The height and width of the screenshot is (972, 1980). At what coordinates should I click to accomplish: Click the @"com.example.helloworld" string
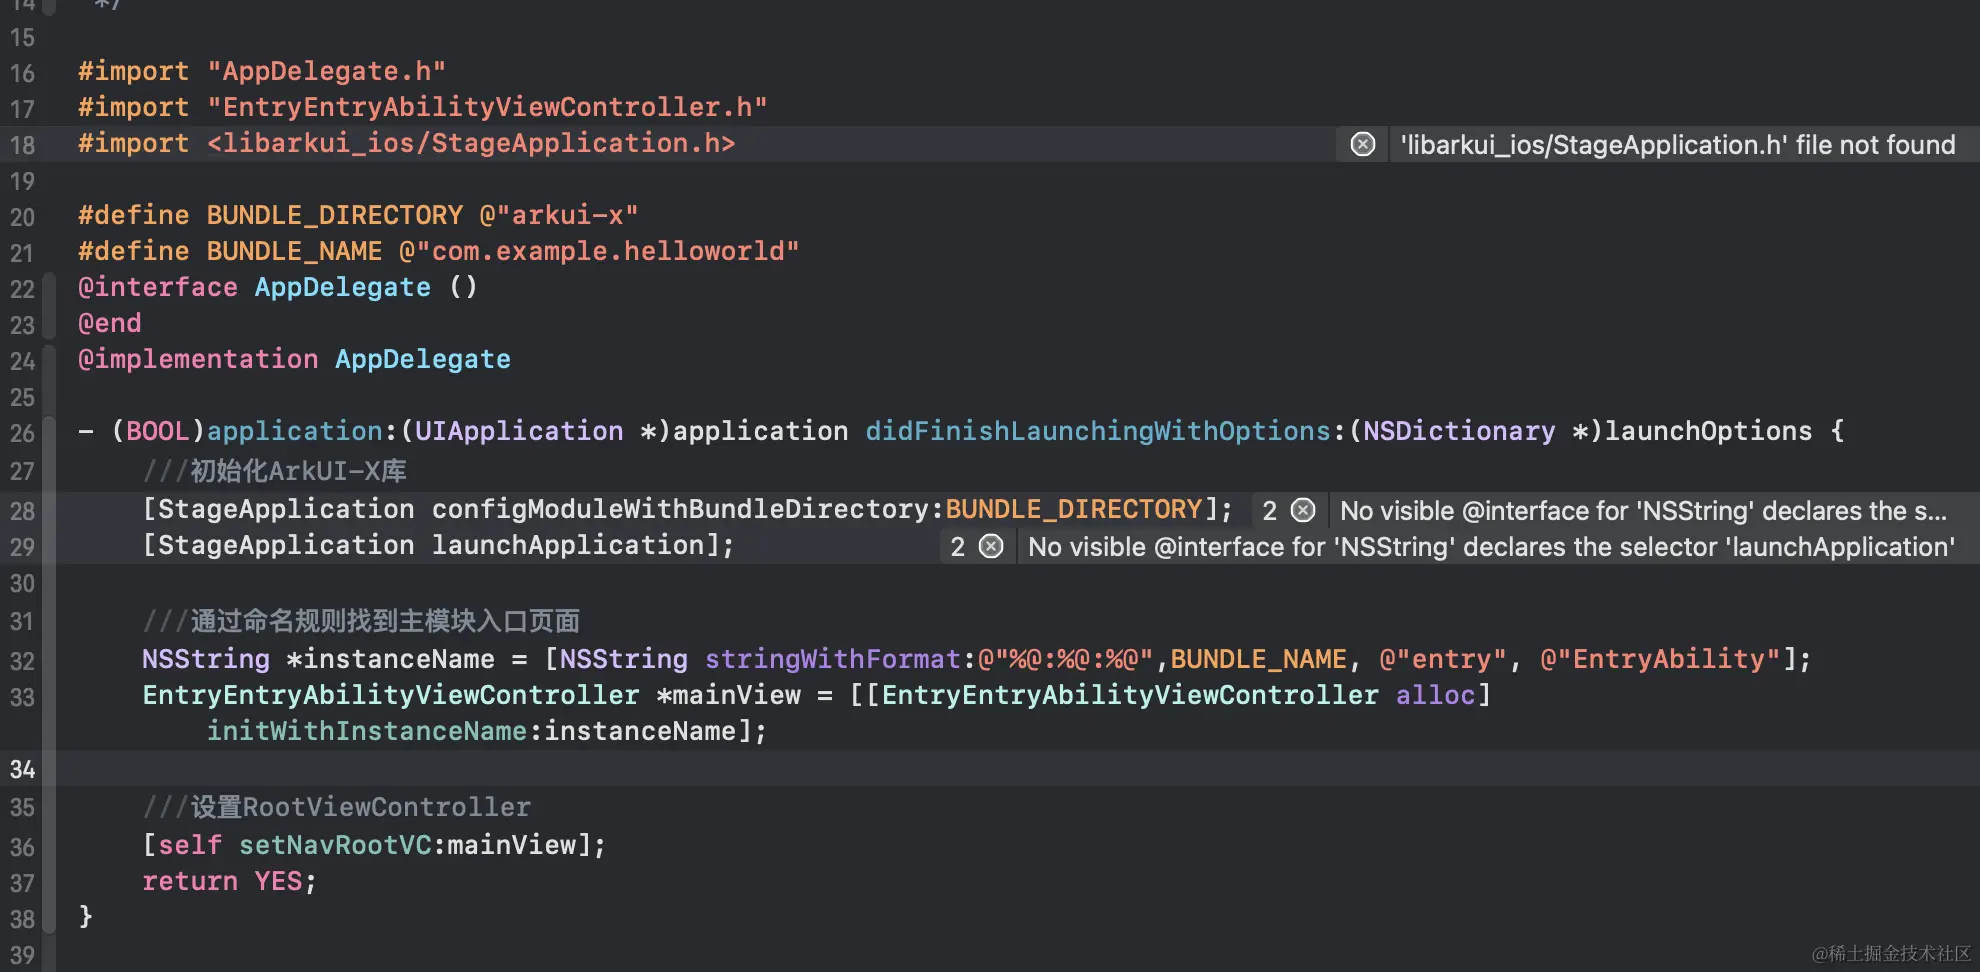[599, 251]
